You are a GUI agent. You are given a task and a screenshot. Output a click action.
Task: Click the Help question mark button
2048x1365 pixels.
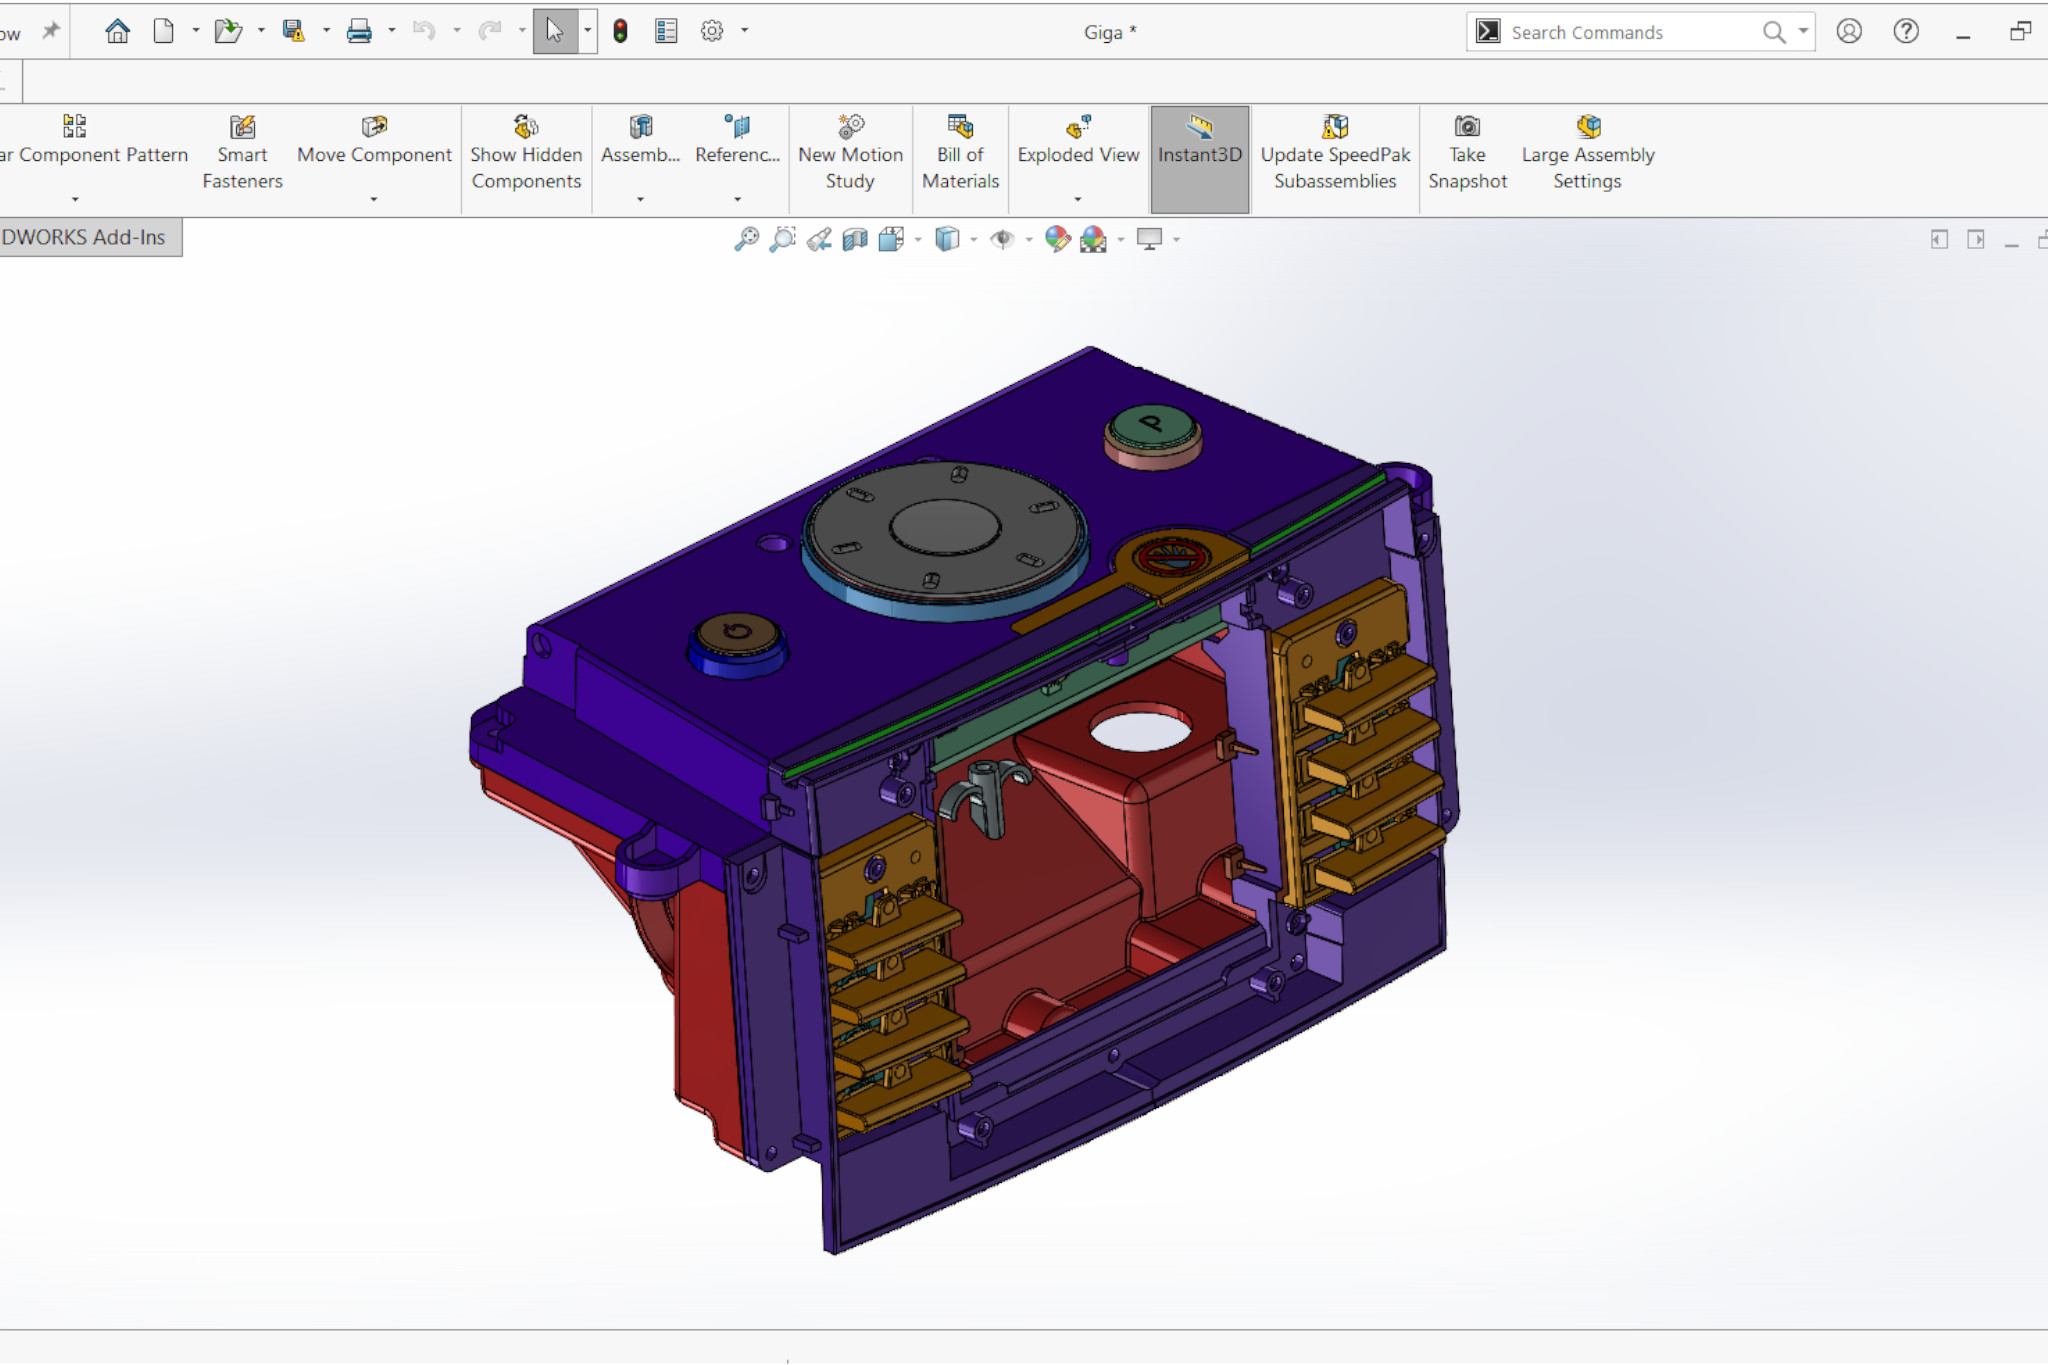tap(1906, 31)
